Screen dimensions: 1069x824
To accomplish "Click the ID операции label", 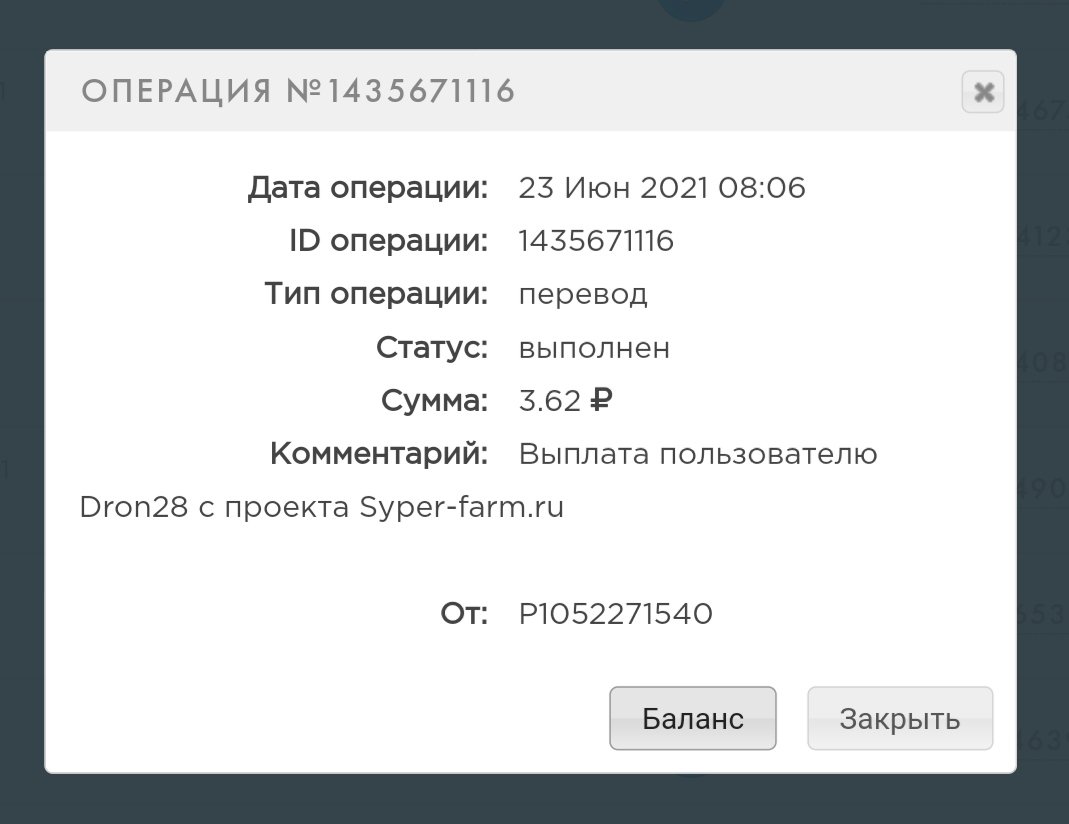I will click(388, 241).
